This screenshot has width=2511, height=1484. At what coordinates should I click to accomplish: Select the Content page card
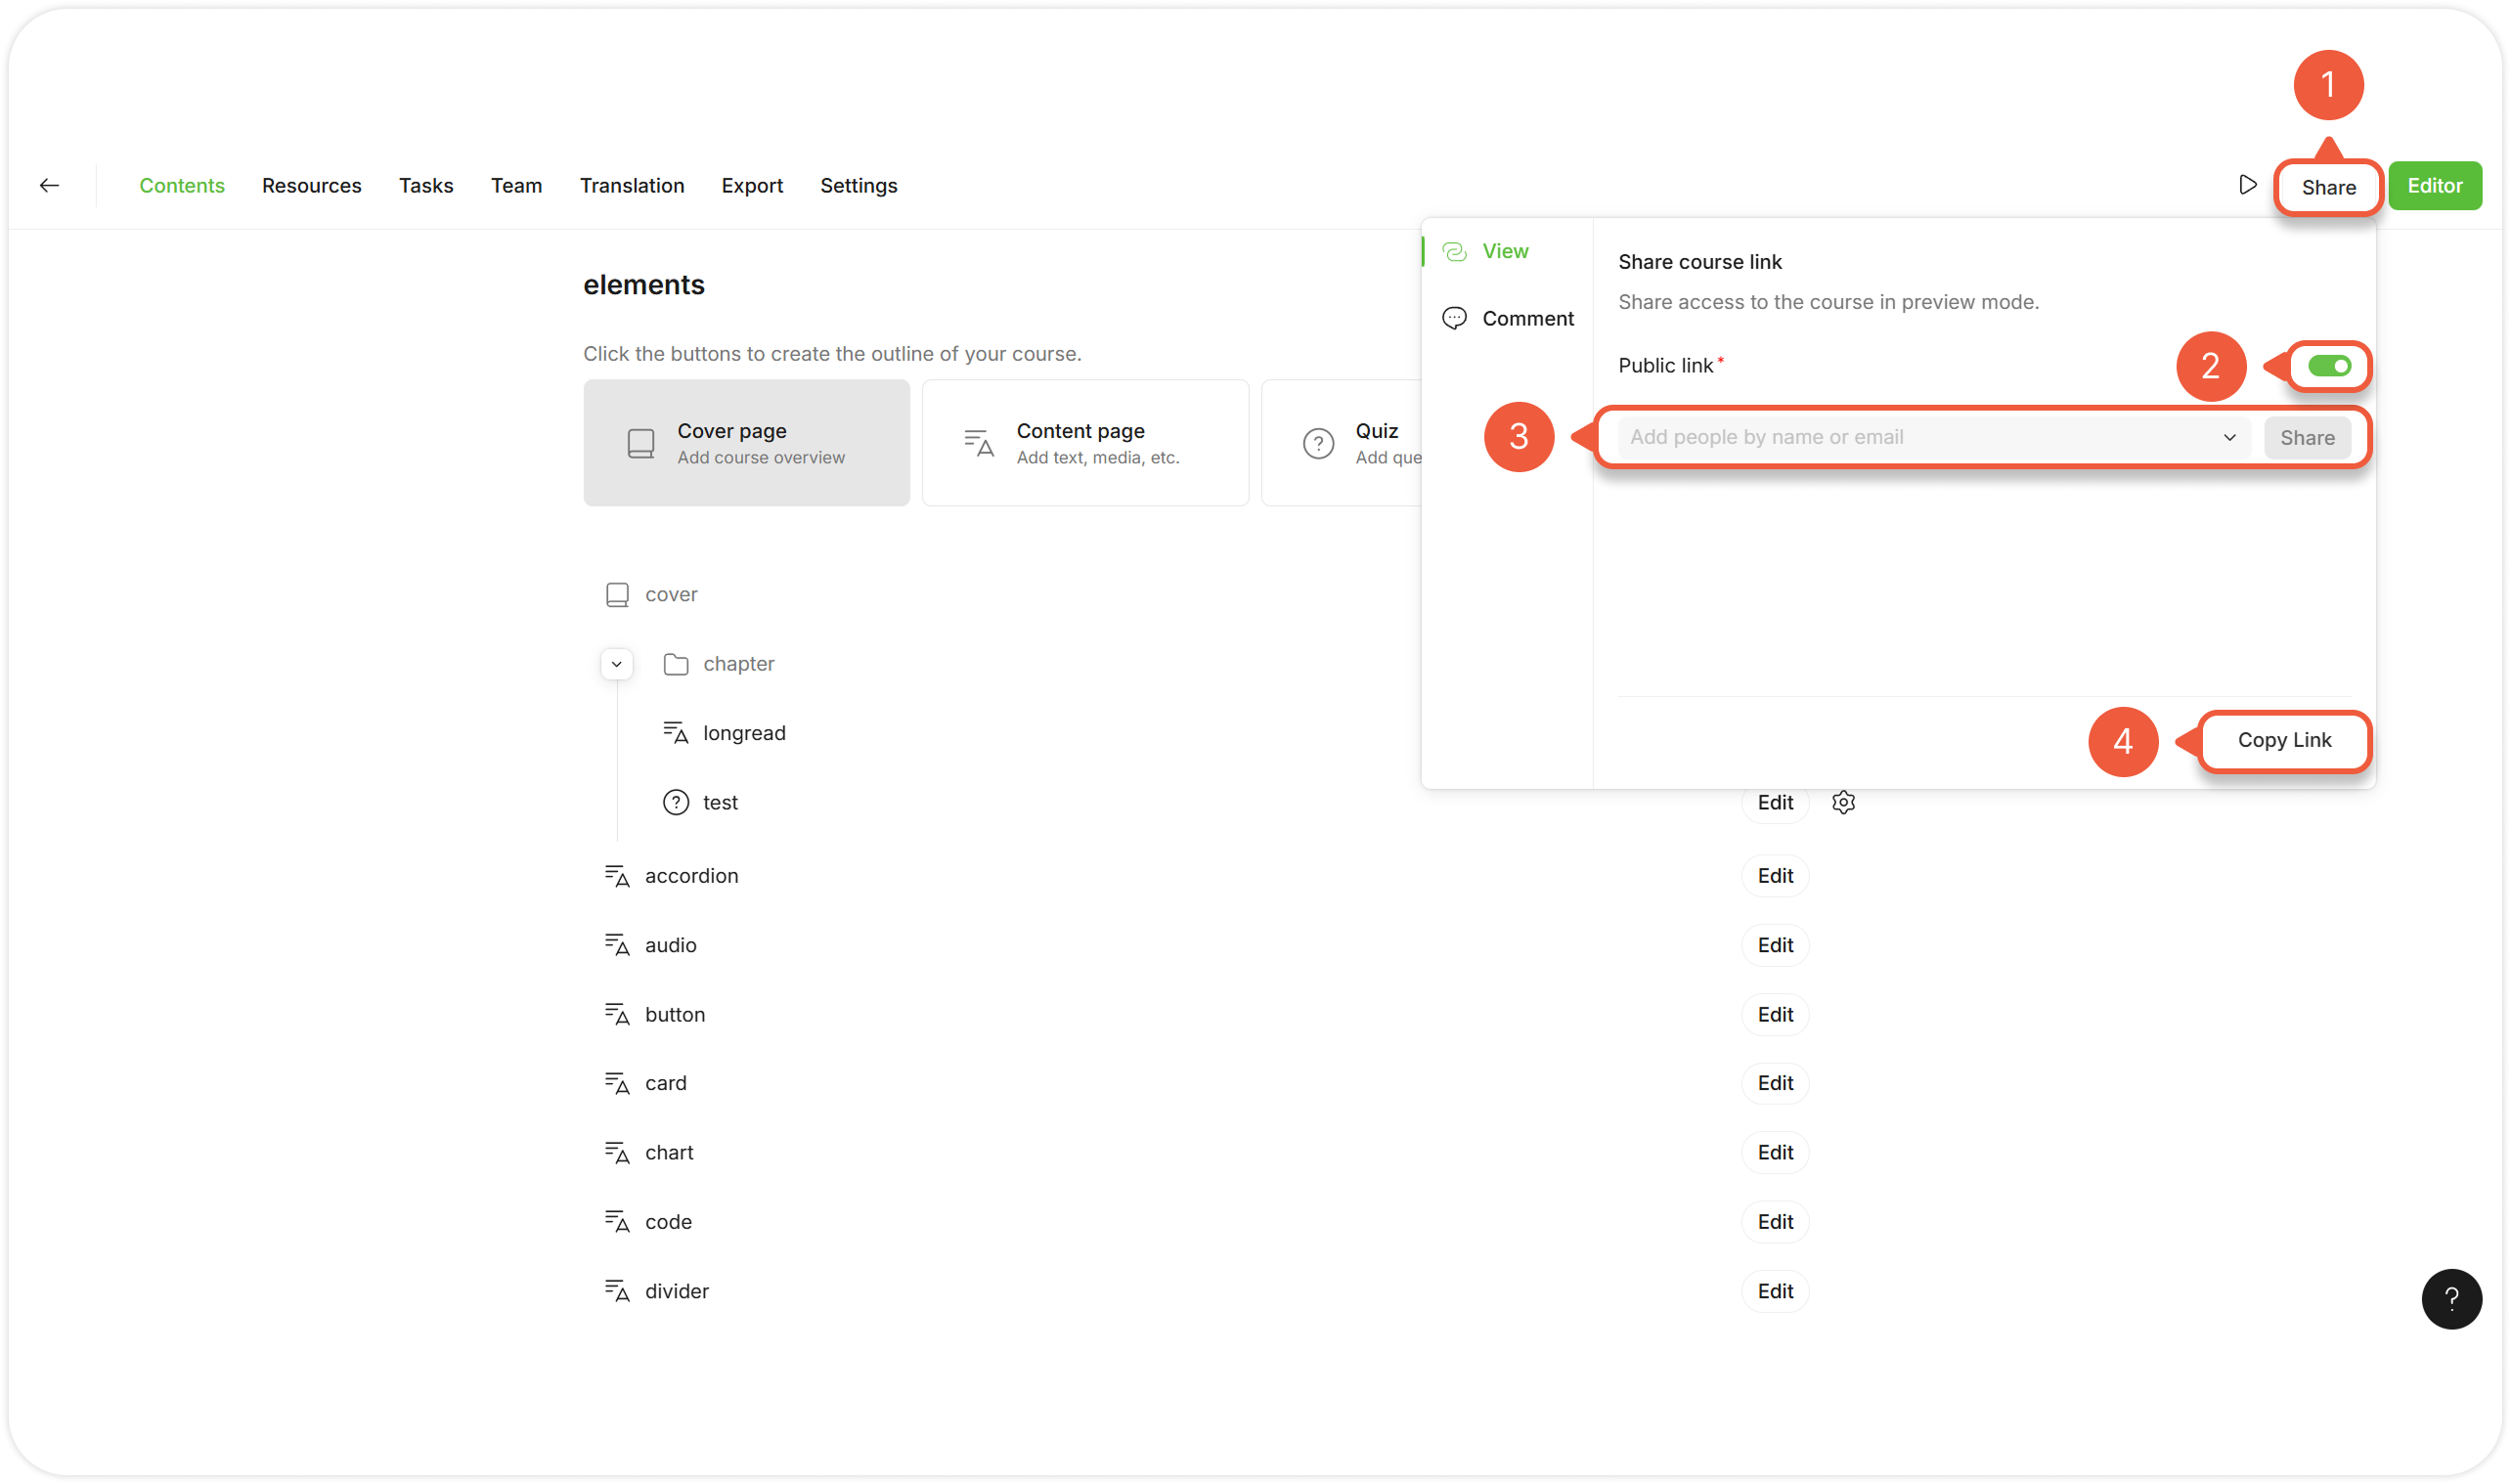[1085, 443]
